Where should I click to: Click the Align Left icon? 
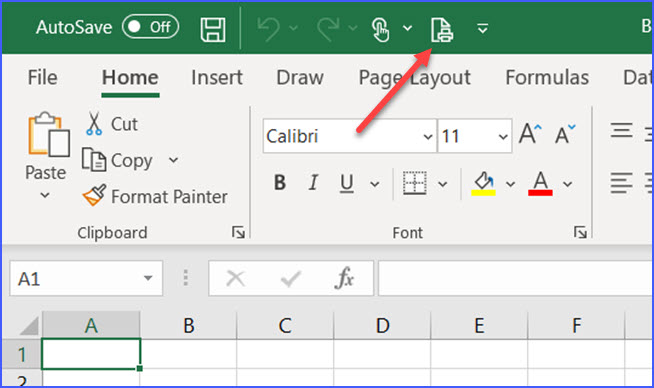point(621,183)
